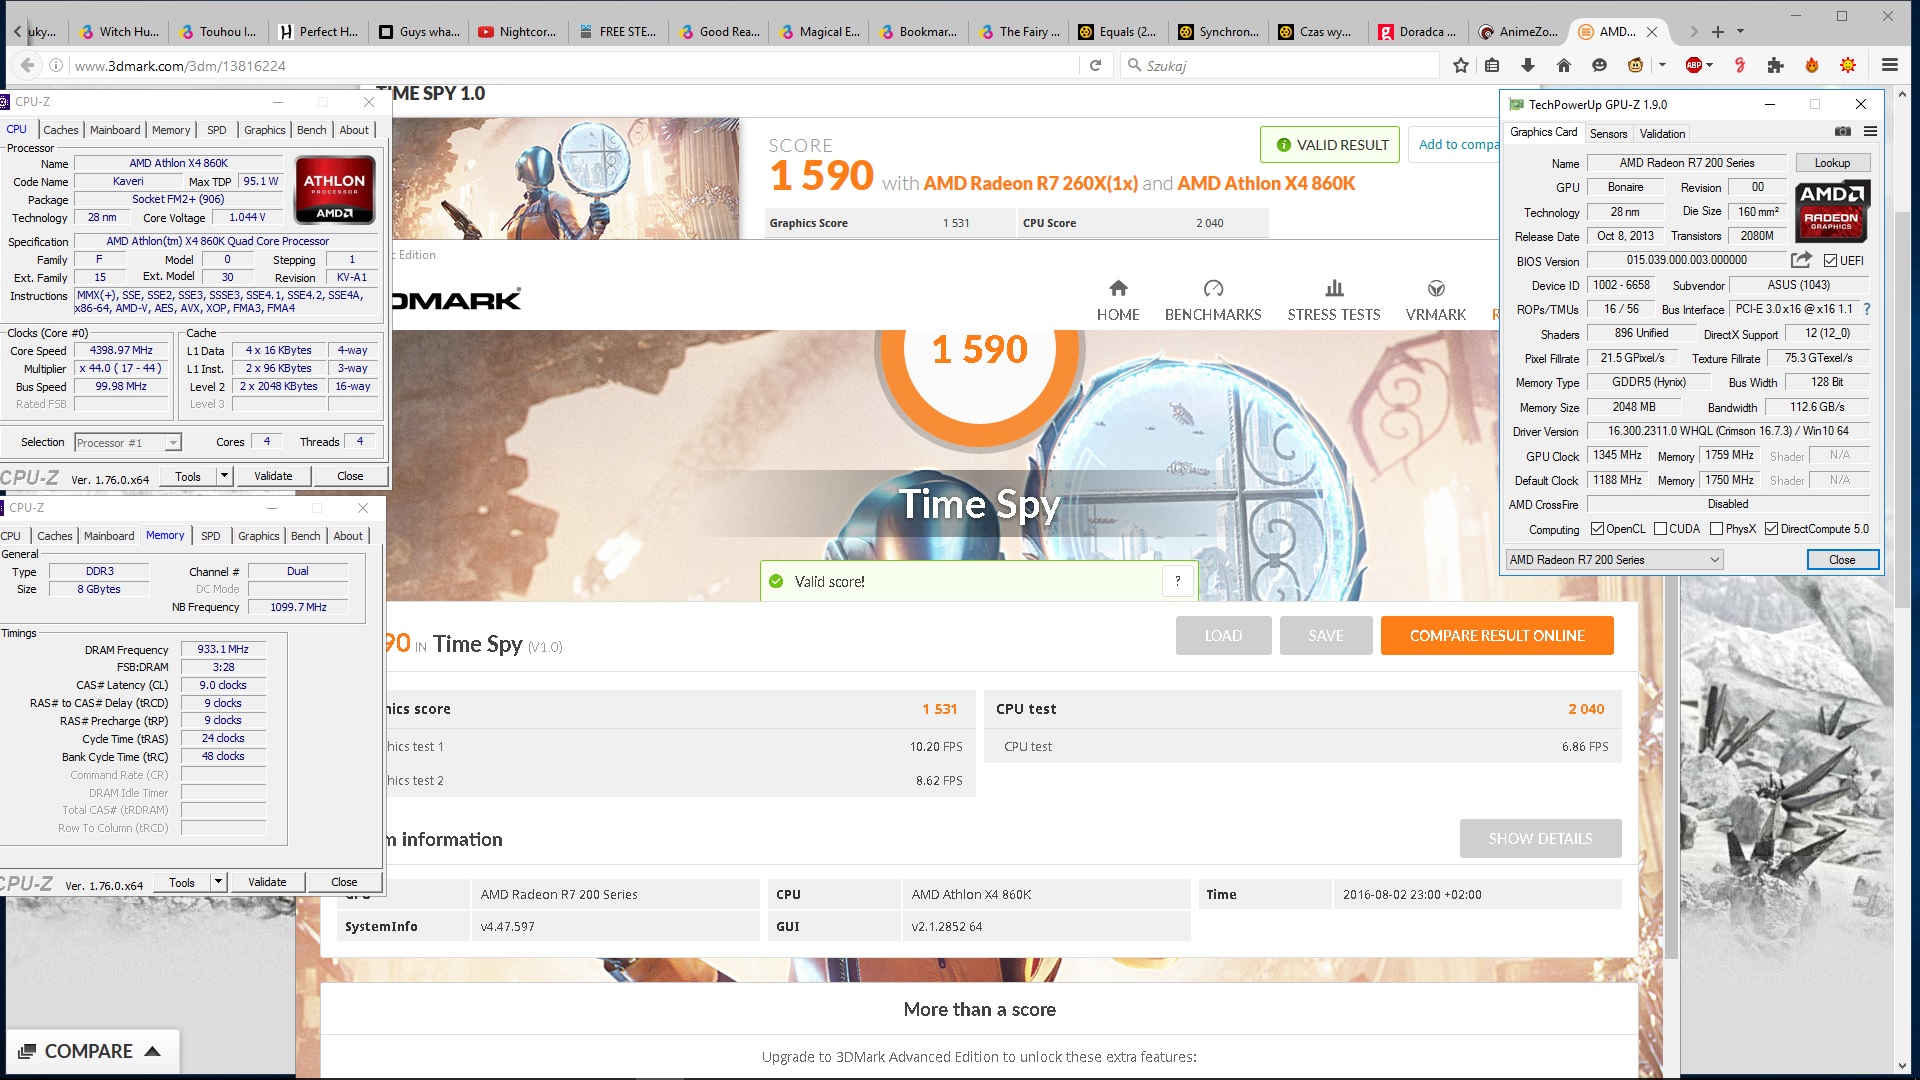Expand the Tools arrow in top CPU-Z window
Image resolution: width=1920 pixels, height=1080 pixels.
pos(224,476)
